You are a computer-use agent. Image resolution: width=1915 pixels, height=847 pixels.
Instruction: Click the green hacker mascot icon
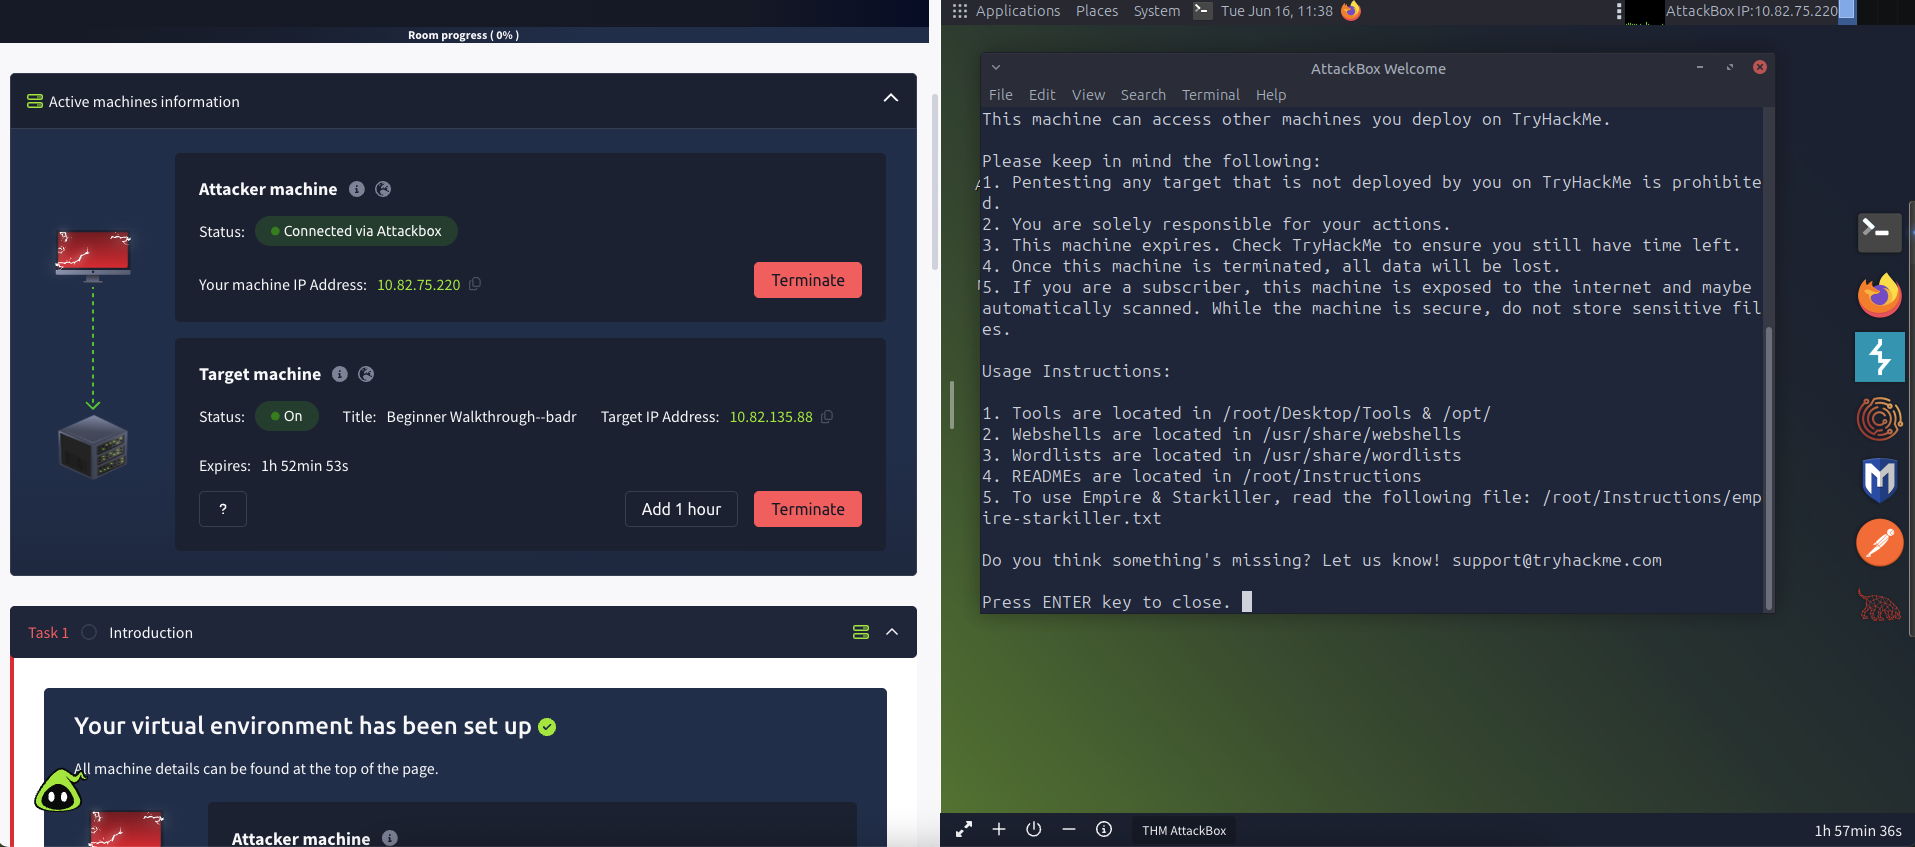click(x=59, y=790)
